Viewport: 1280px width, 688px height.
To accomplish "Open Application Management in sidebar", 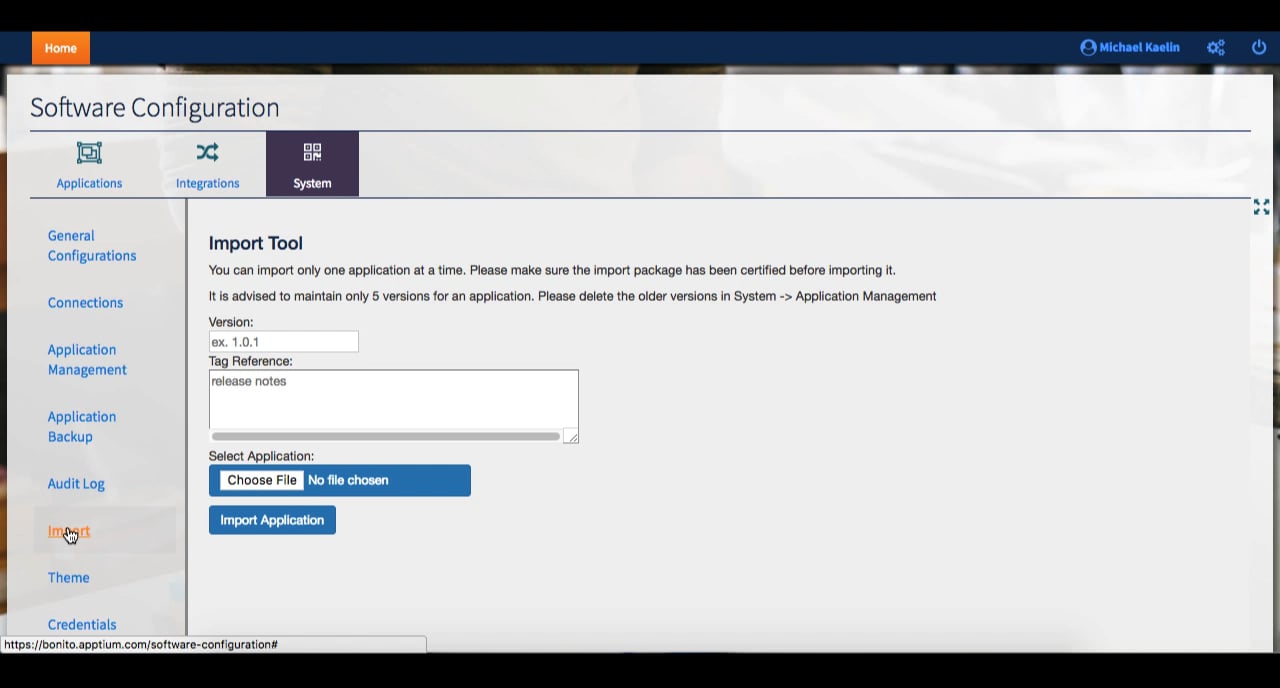I will [87, 360].
